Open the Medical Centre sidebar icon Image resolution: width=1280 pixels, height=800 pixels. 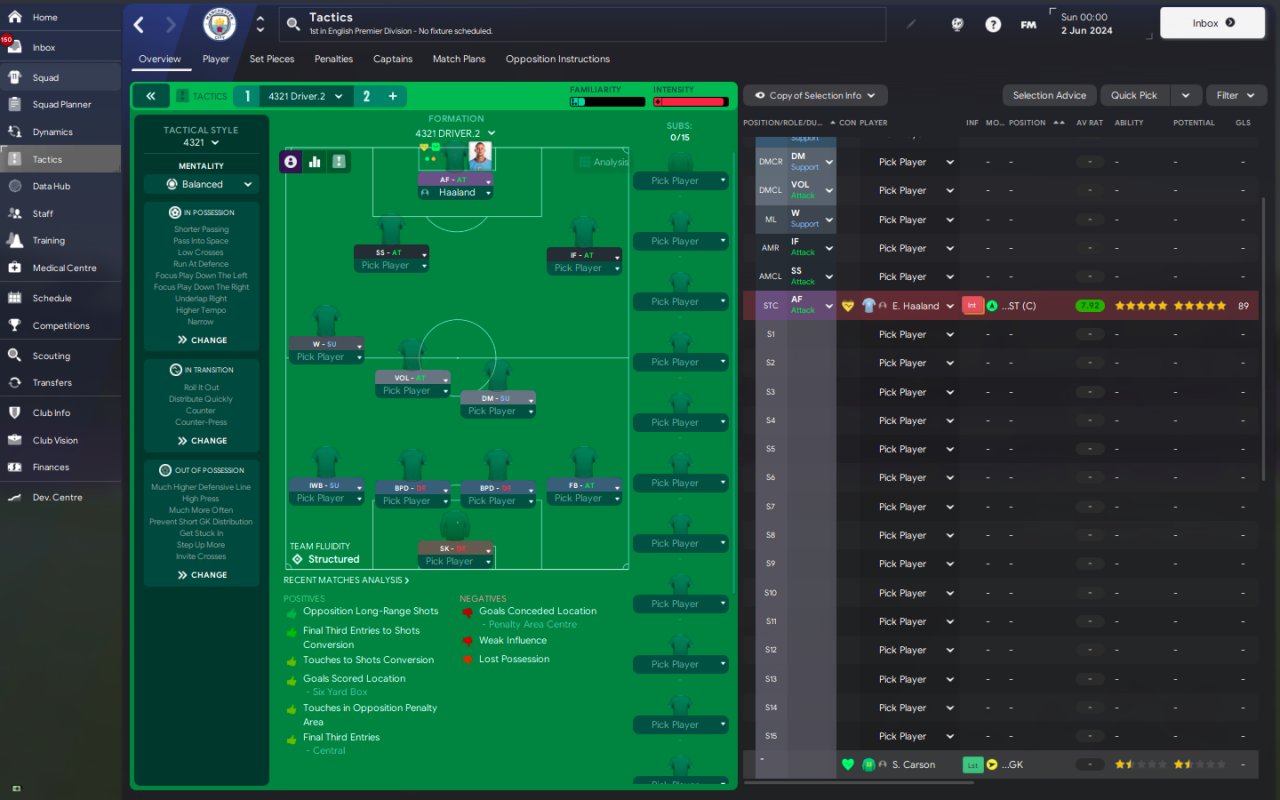tap(14, 267)
